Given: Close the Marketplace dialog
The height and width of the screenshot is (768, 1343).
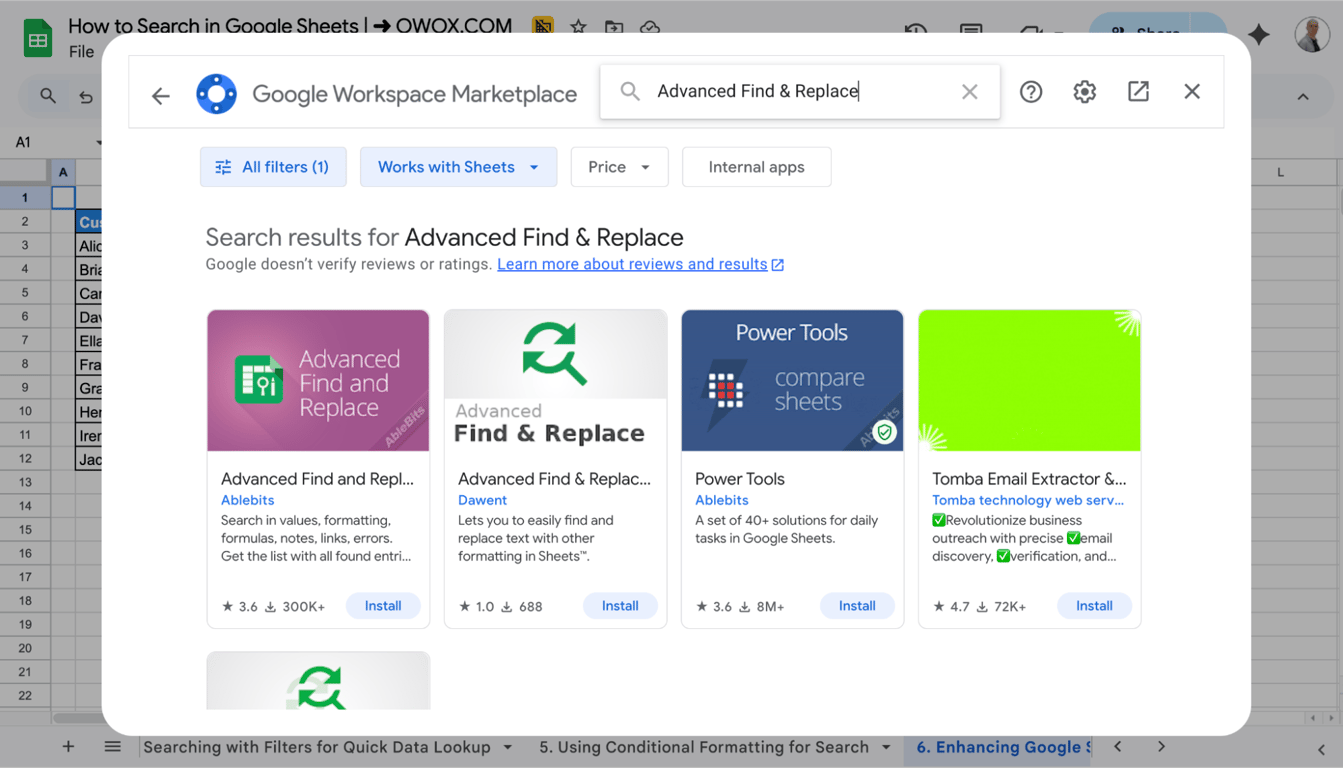Looking at the screenshot, I should pos(1192,91).
